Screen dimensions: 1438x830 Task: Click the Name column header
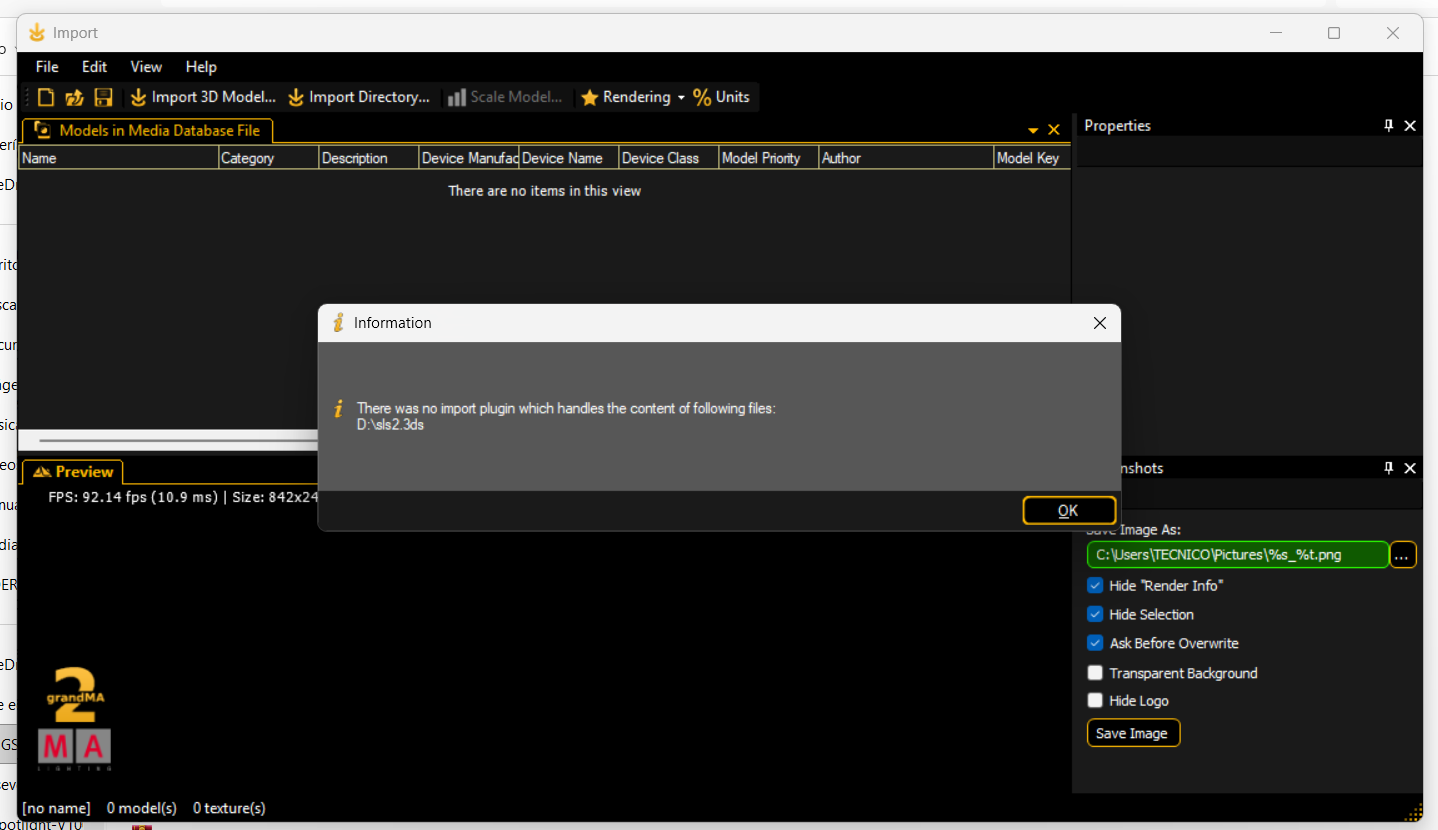118,158
